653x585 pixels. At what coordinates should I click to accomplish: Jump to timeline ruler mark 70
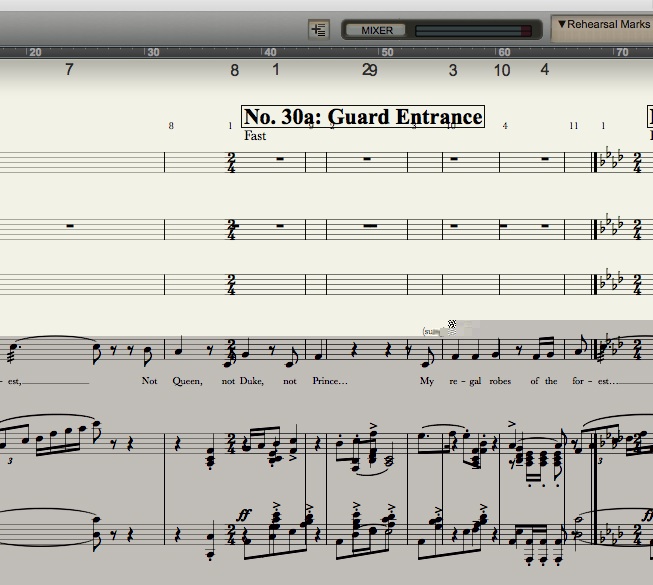click(622, 52)
